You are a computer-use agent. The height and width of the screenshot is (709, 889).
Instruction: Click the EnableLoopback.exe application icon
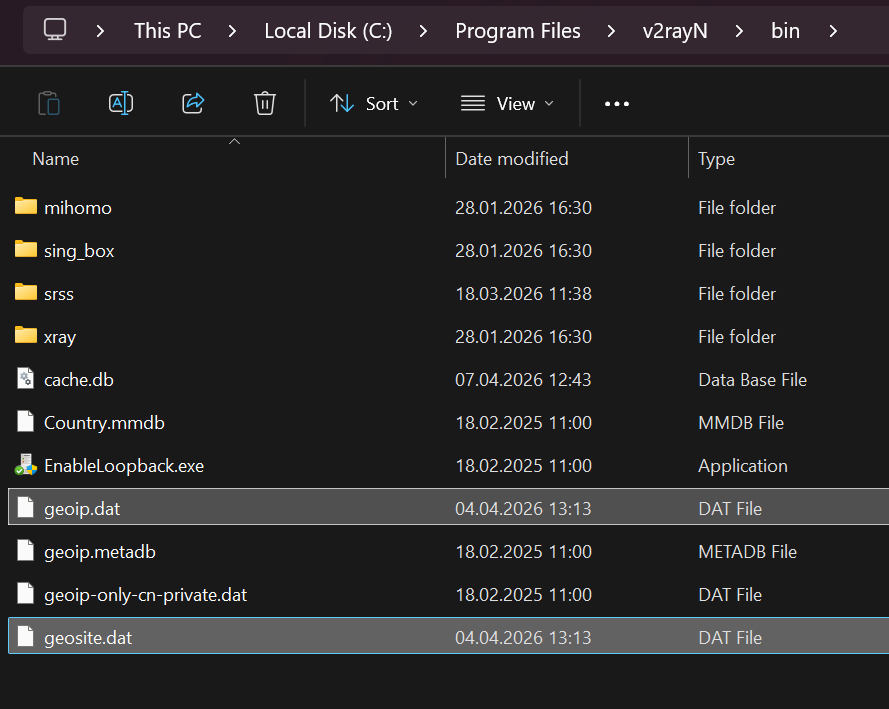click(x=26, y=466)
